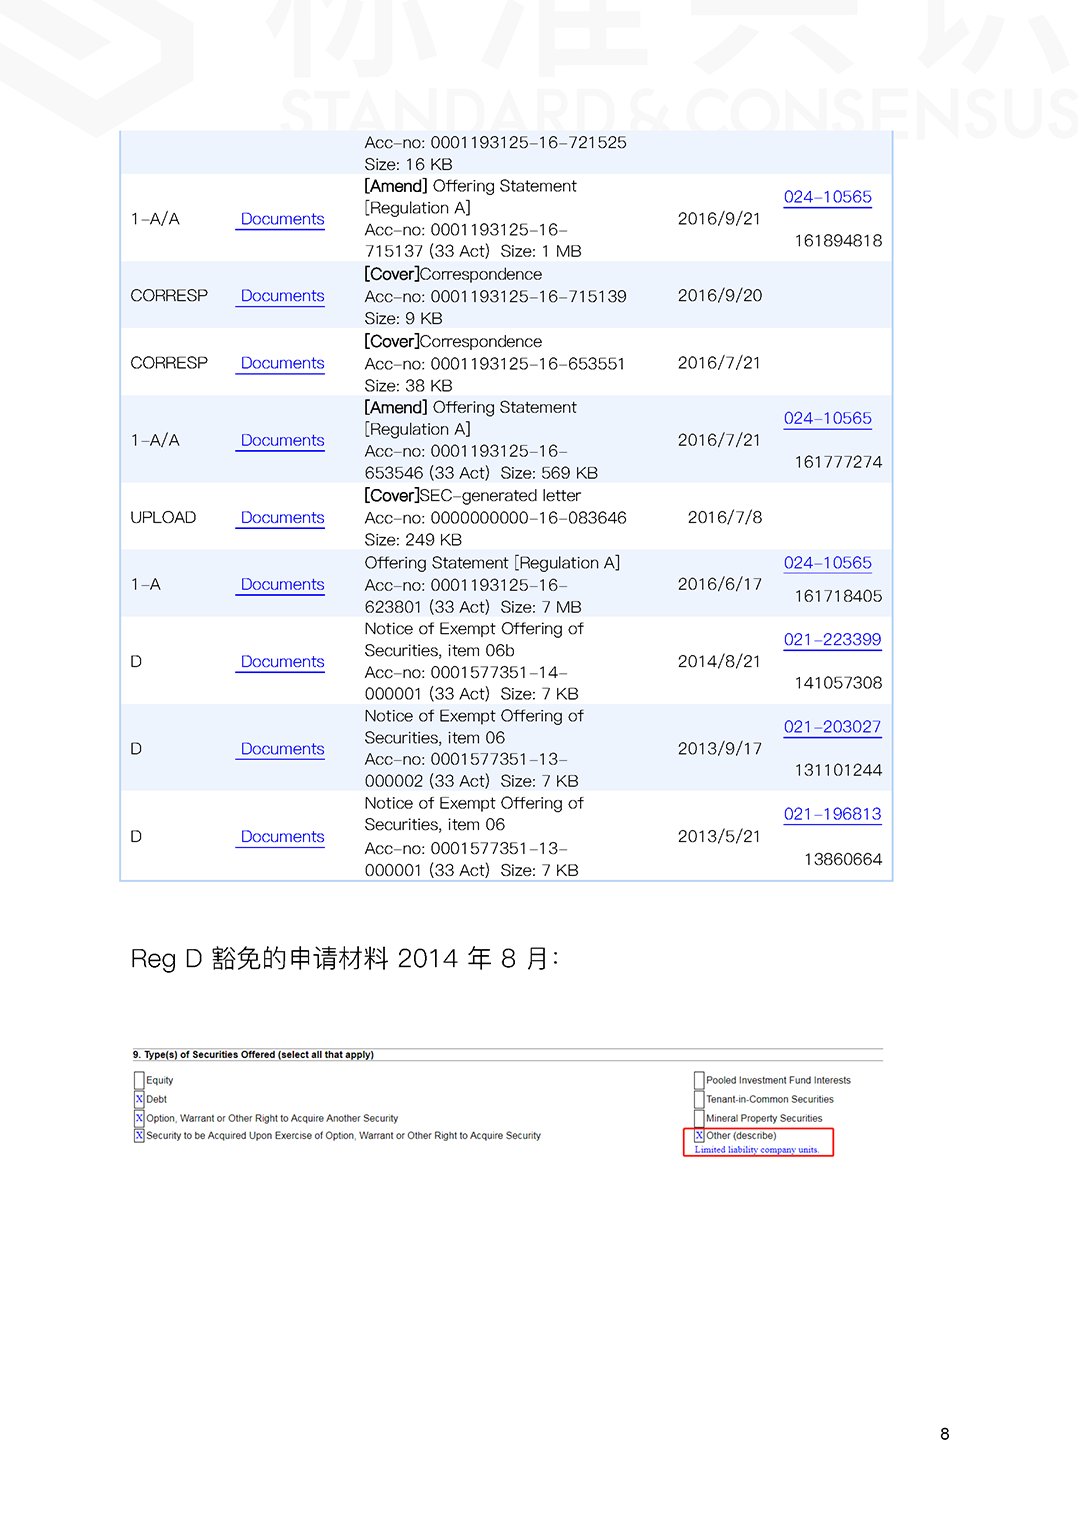Click 'Acc-no: 0000000000-16-083646' text
The image size is (1080, 1527).
(x=495, y=518)
